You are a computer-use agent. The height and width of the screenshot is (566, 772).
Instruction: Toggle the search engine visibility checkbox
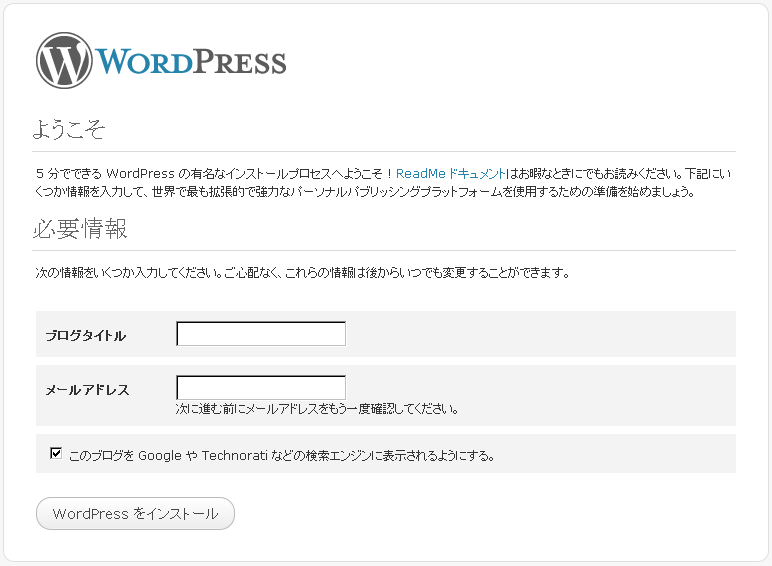point(56,453)
